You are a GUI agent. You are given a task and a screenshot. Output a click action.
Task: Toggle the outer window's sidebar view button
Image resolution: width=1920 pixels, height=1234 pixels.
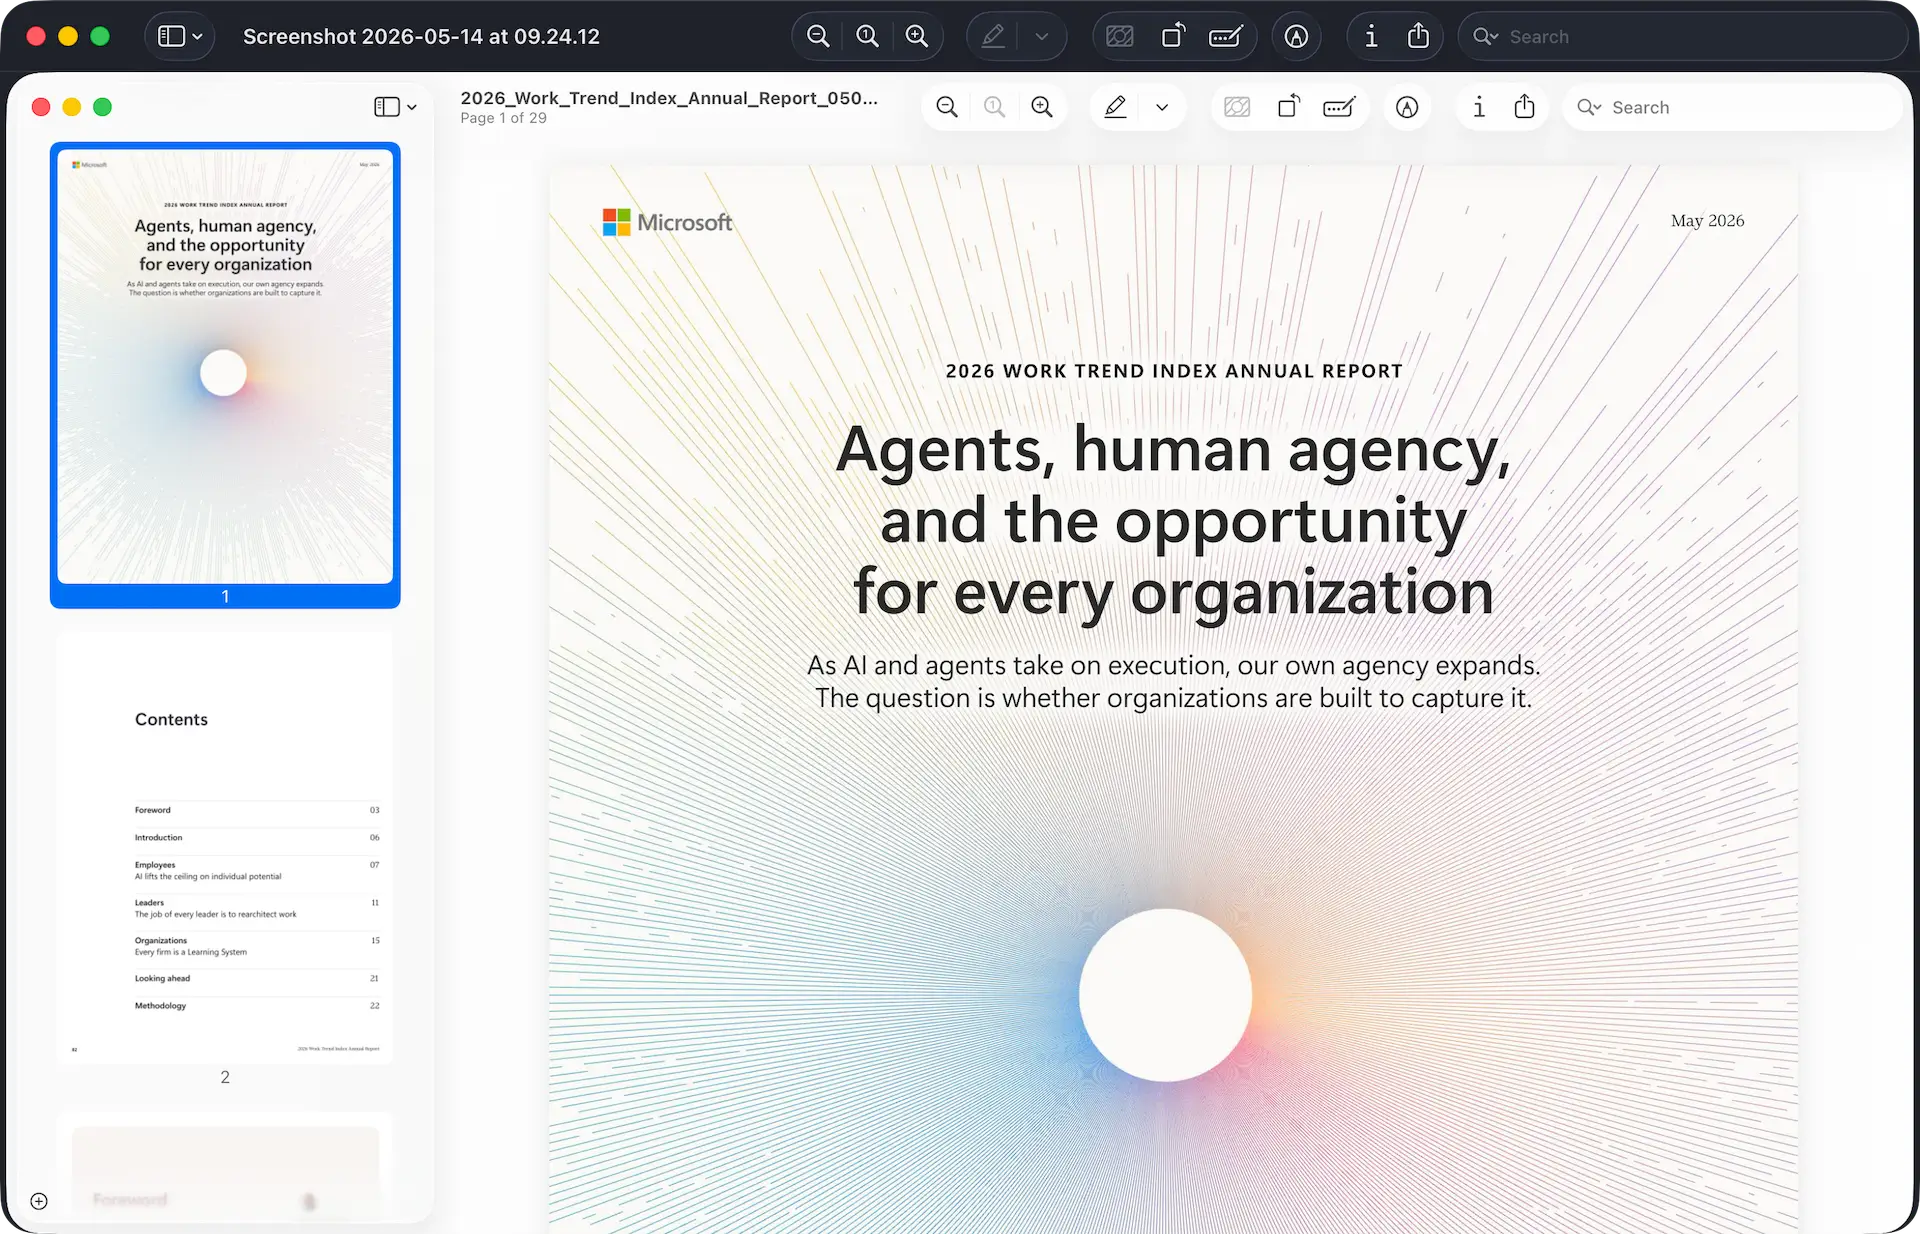(x=171, y=37)
